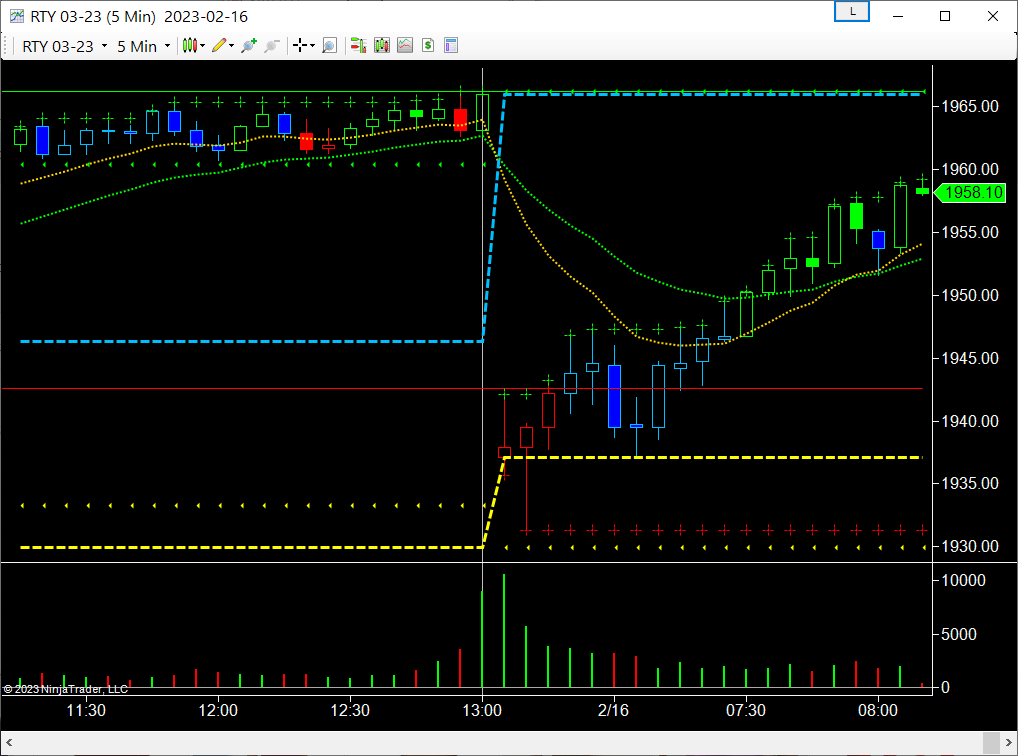Select the drawing tools pencil icon

point(219,45)
